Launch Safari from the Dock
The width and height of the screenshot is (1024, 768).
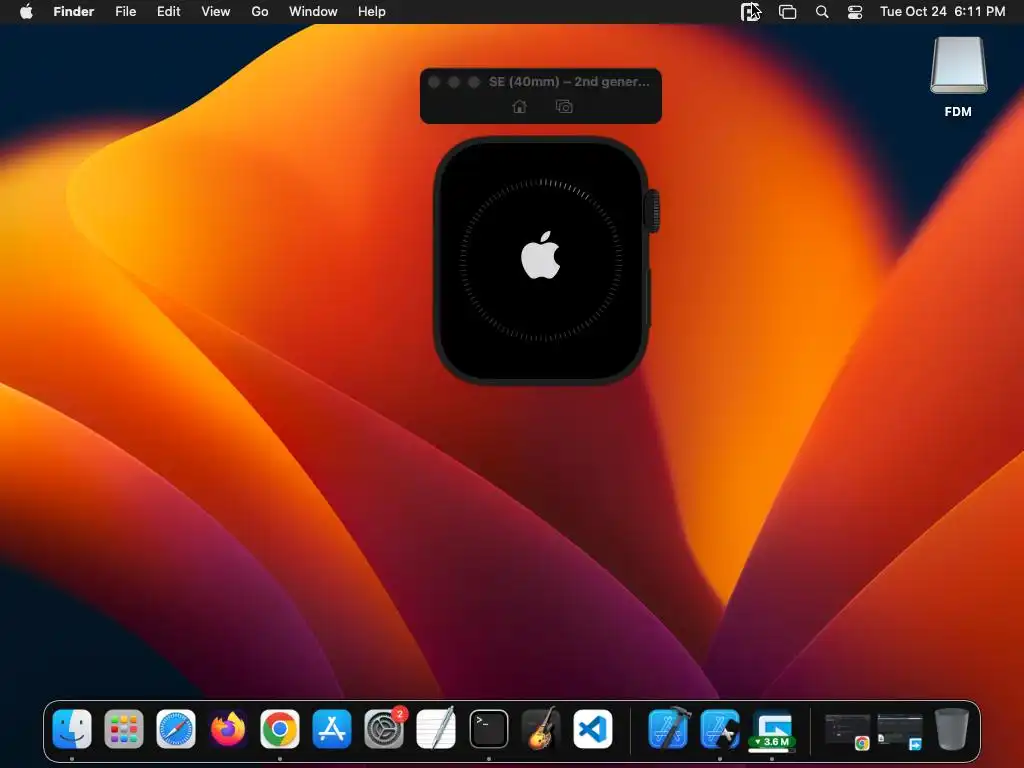coord(176,728)
